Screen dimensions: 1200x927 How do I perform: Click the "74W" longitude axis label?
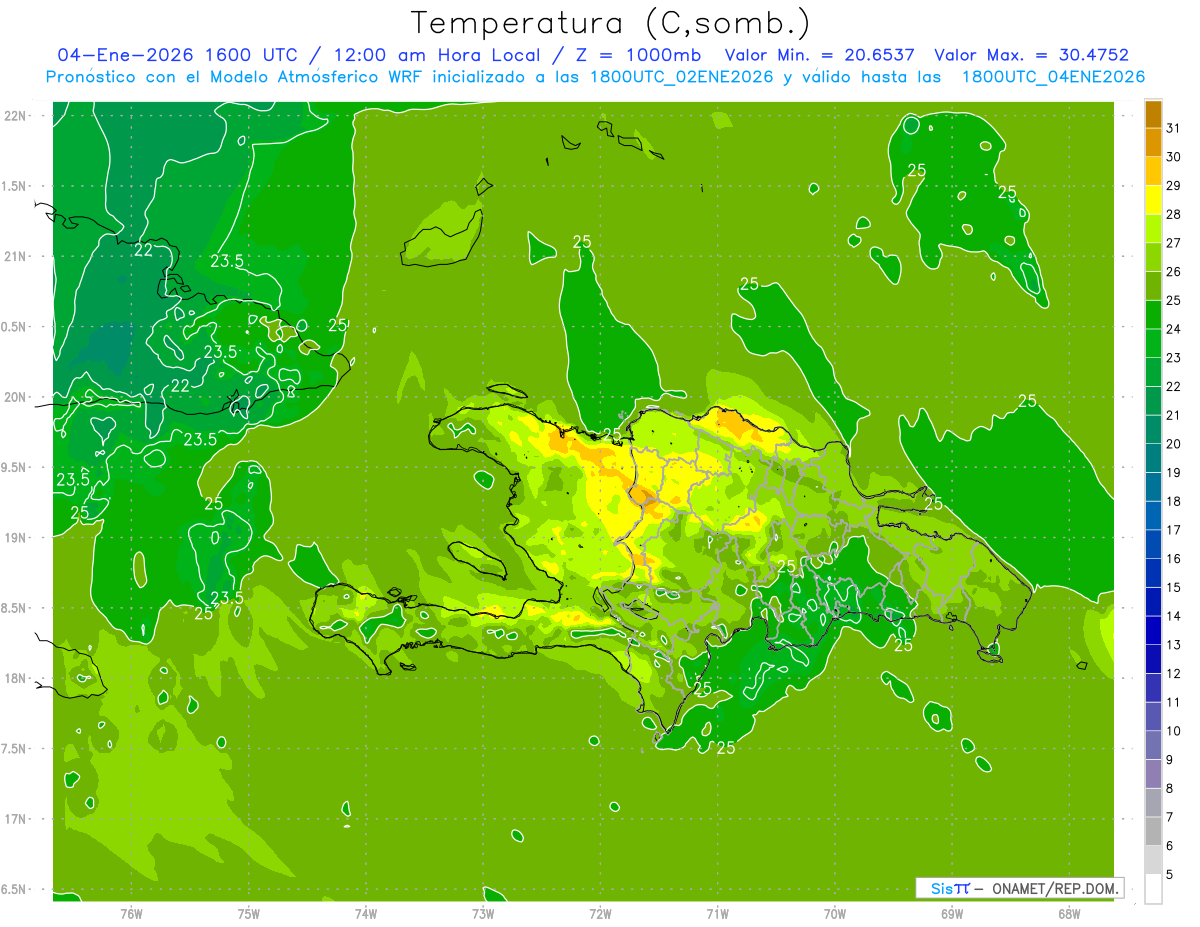(x=366, y=913)
